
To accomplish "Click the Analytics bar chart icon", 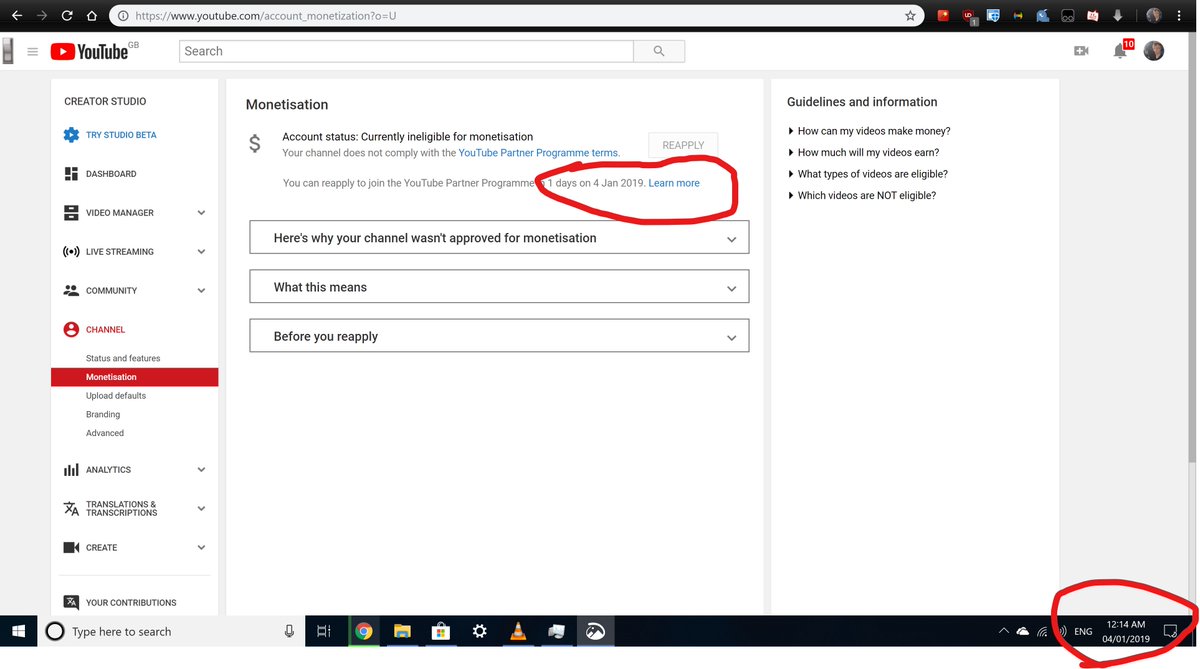I will point(71,470).
